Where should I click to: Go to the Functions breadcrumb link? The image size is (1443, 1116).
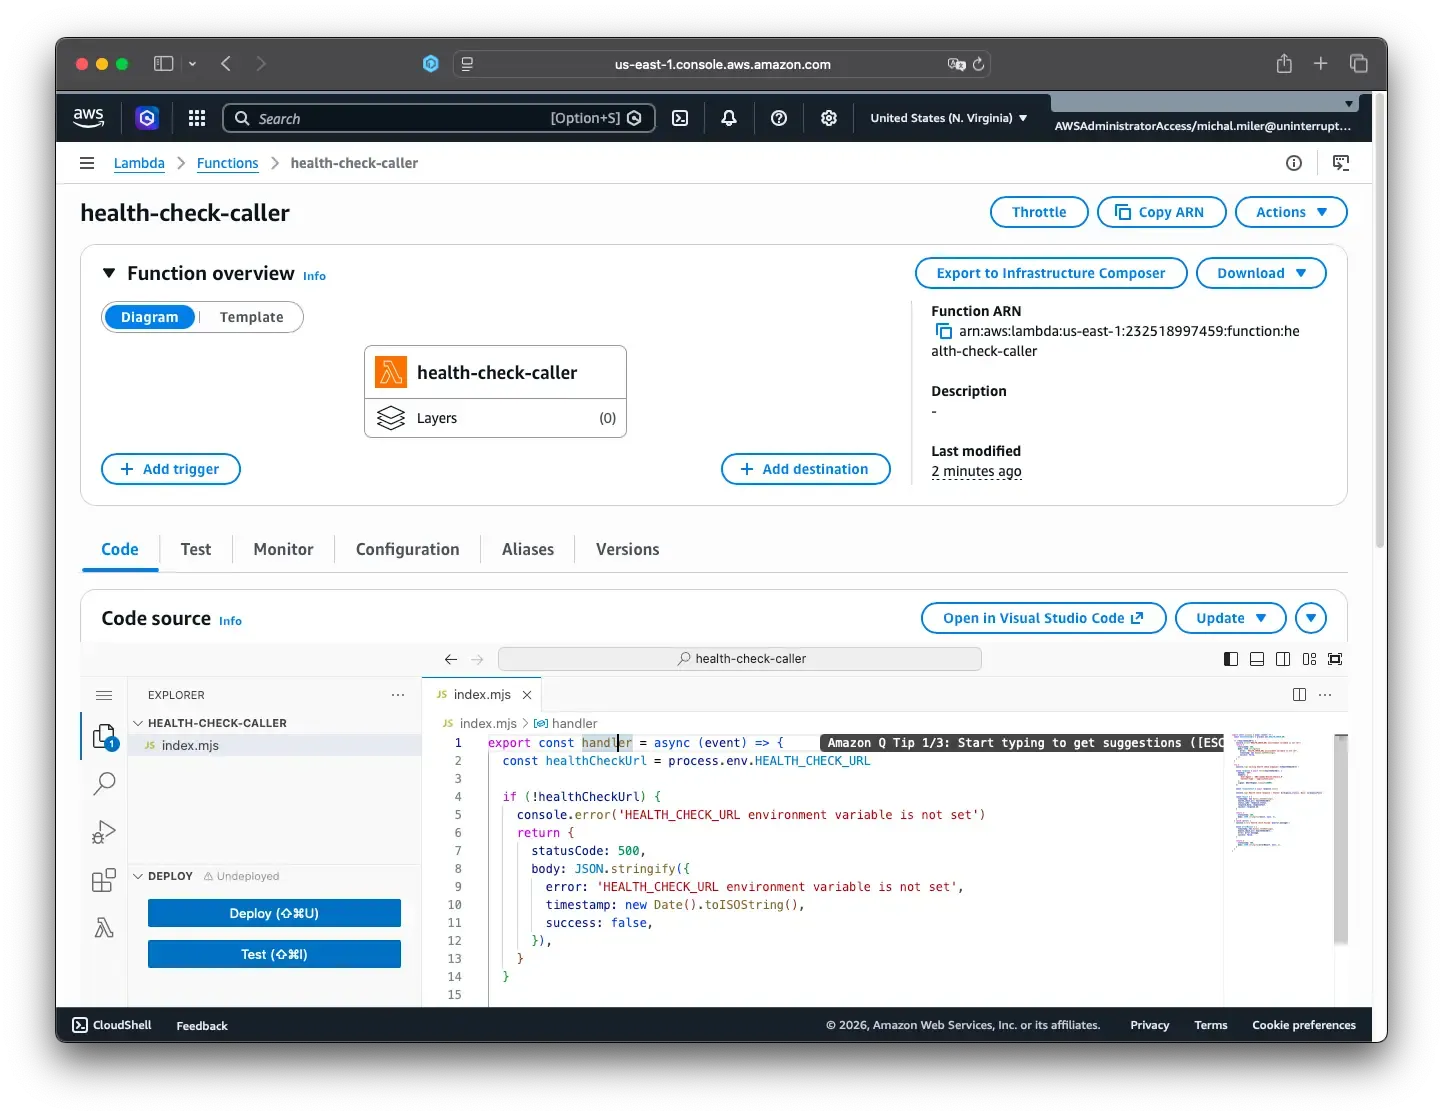click(x=227, y=163)
